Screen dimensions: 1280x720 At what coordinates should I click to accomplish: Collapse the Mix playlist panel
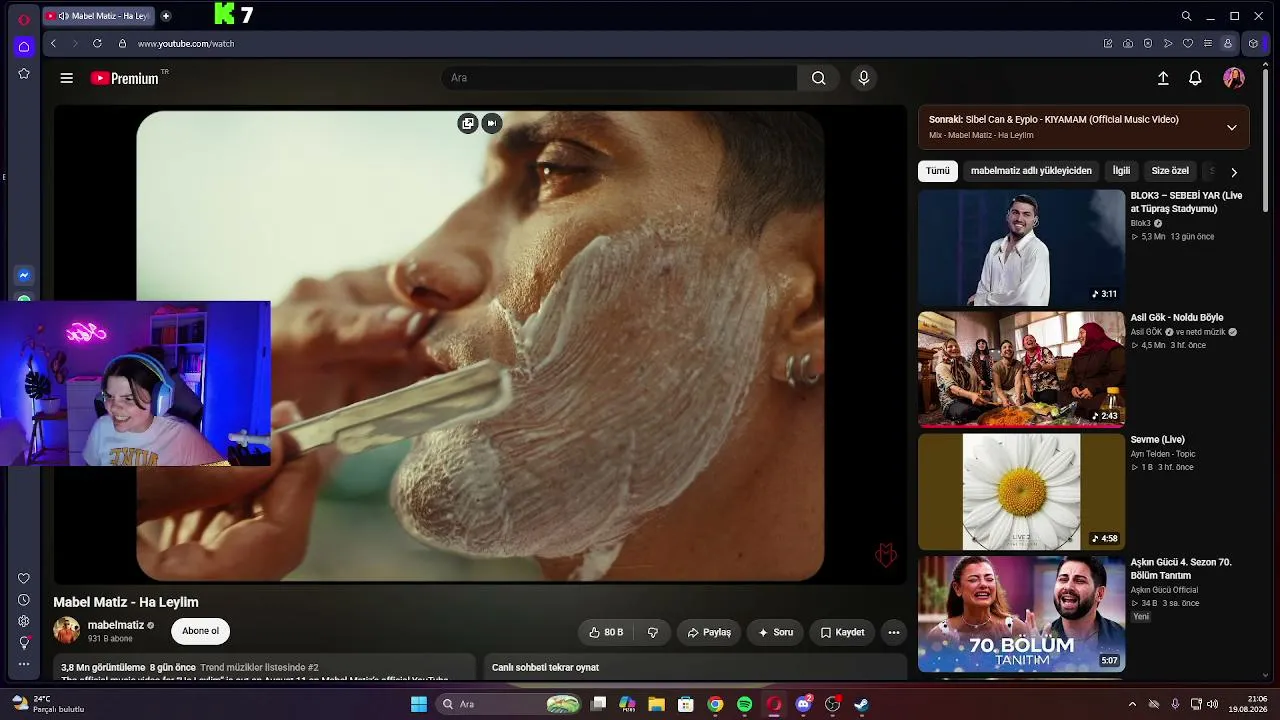point(1232,127)
